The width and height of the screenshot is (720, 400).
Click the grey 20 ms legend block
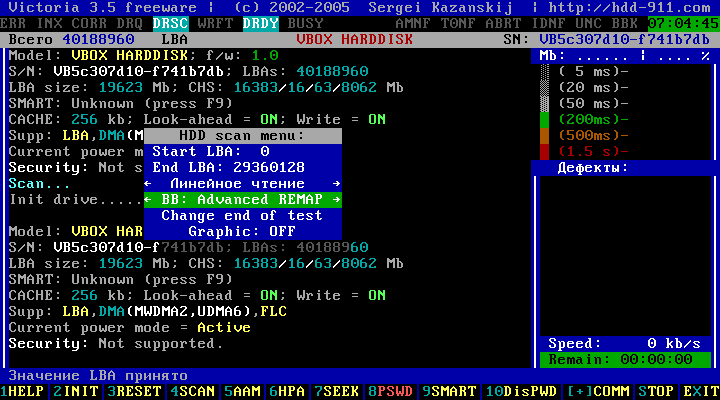[545, 88]
